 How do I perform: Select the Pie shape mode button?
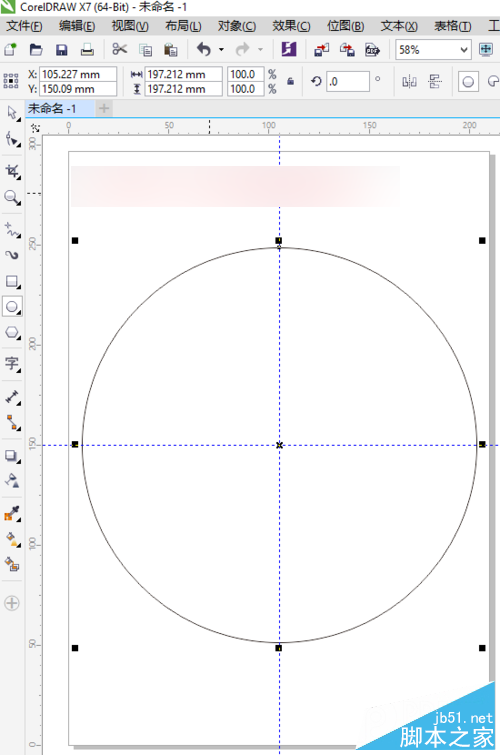coord(494,81)
